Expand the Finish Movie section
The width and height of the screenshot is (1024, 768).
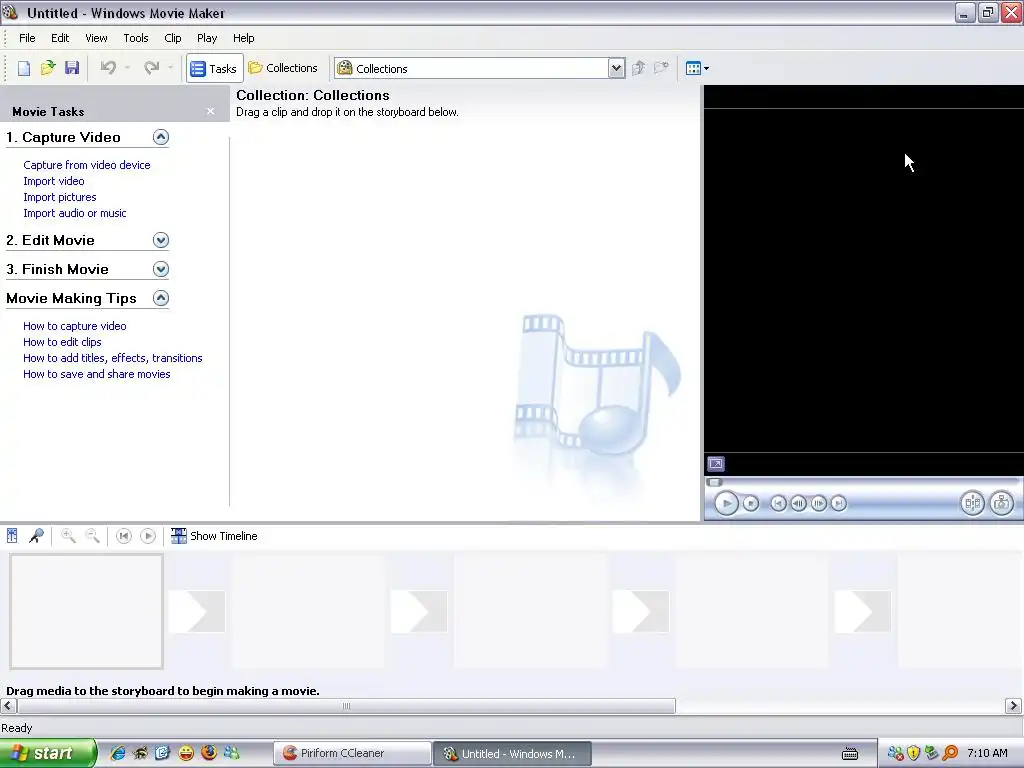[x=161, y=269]
